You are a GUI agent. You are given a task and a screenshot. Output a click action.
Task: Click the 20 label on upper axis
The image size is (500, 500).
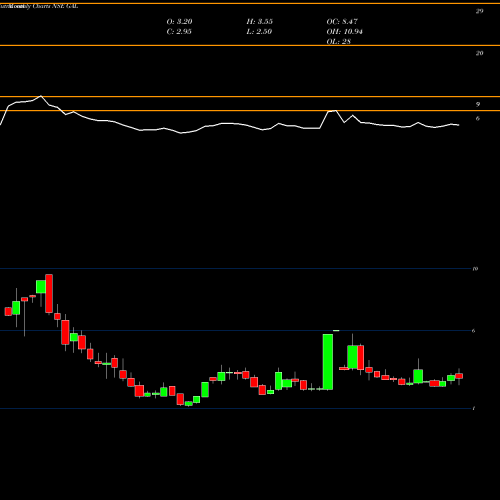479,53
